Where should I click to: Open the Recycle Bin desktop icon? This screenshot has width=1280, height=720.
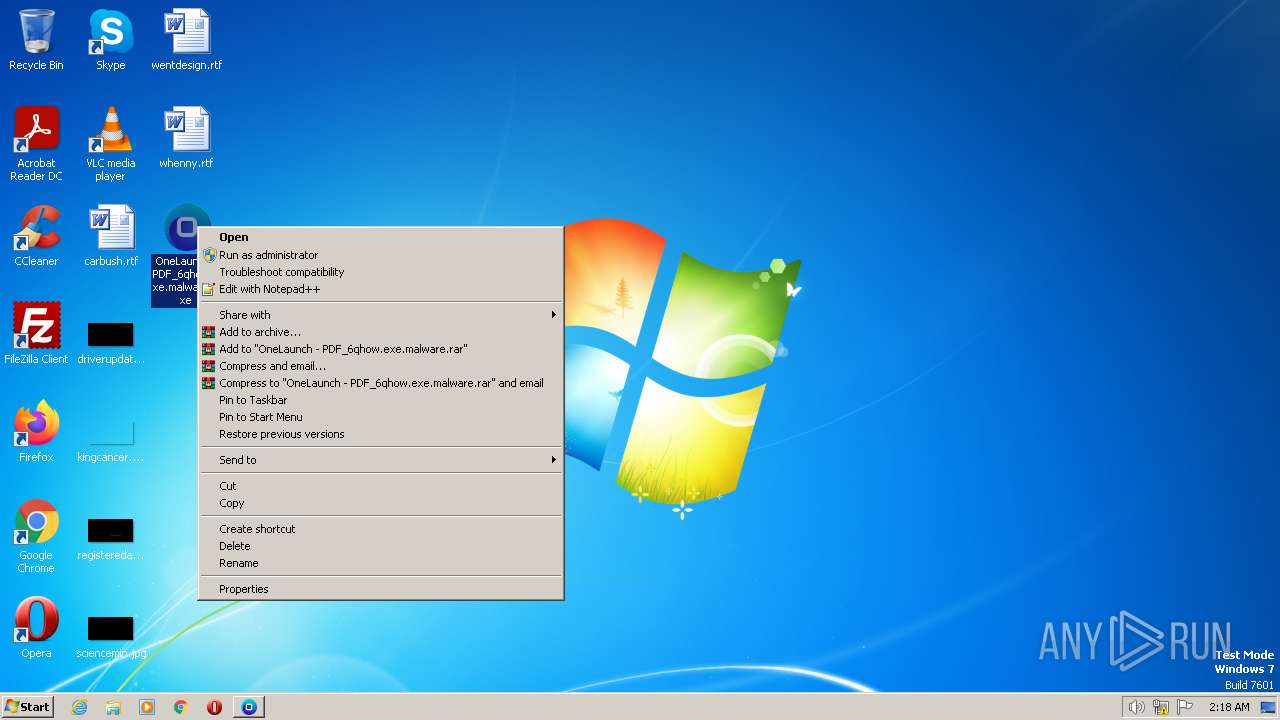[x=36, y=40]
